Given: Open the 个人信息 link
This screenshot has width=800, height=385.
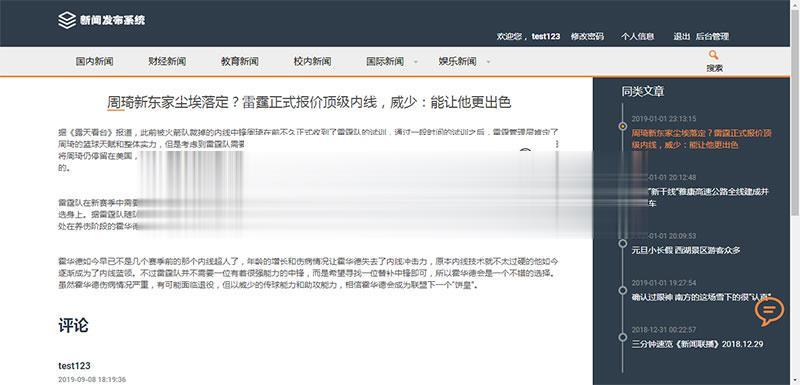Looking at the screenshot, I should point(637,37).
